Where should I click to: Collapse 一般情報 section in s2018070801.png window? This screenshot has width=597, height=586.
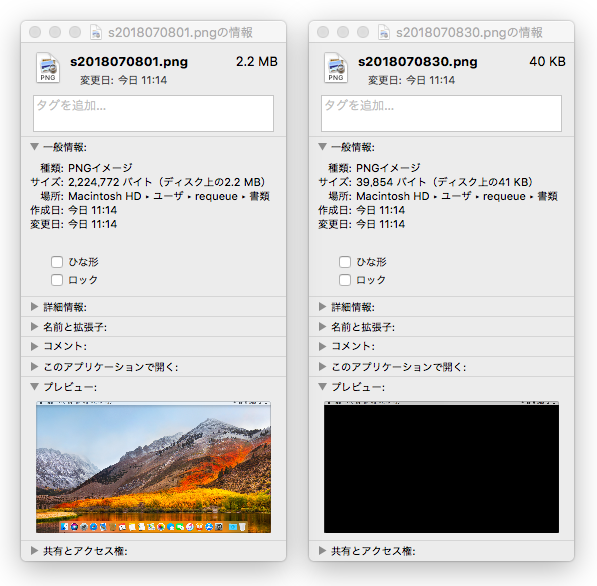34,147
